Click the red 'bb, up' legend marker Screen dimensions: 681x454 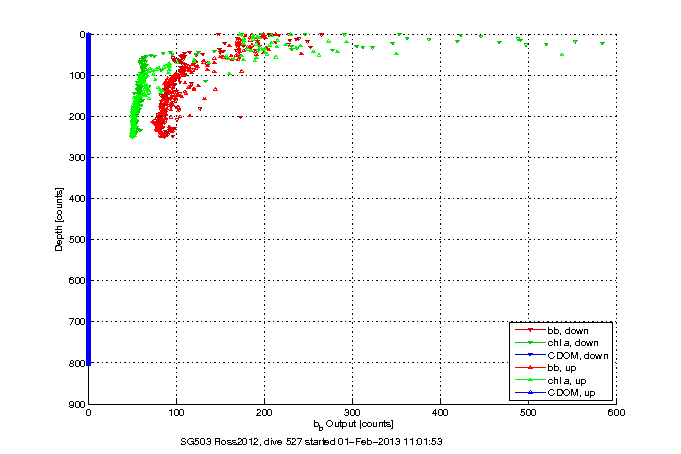[x=530, y=369]
